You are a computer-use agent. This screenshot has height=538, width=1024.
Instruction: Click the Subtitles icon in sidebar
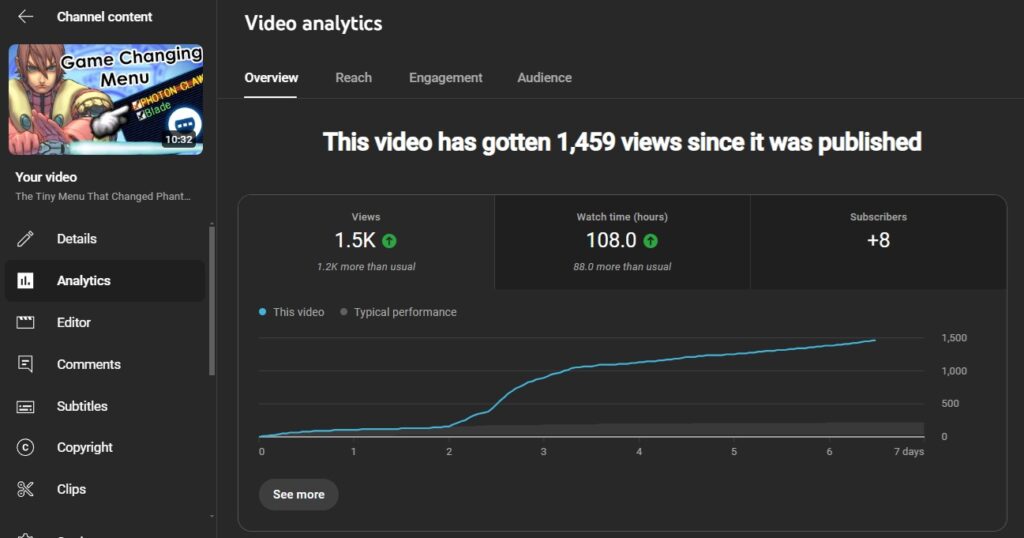26,407
